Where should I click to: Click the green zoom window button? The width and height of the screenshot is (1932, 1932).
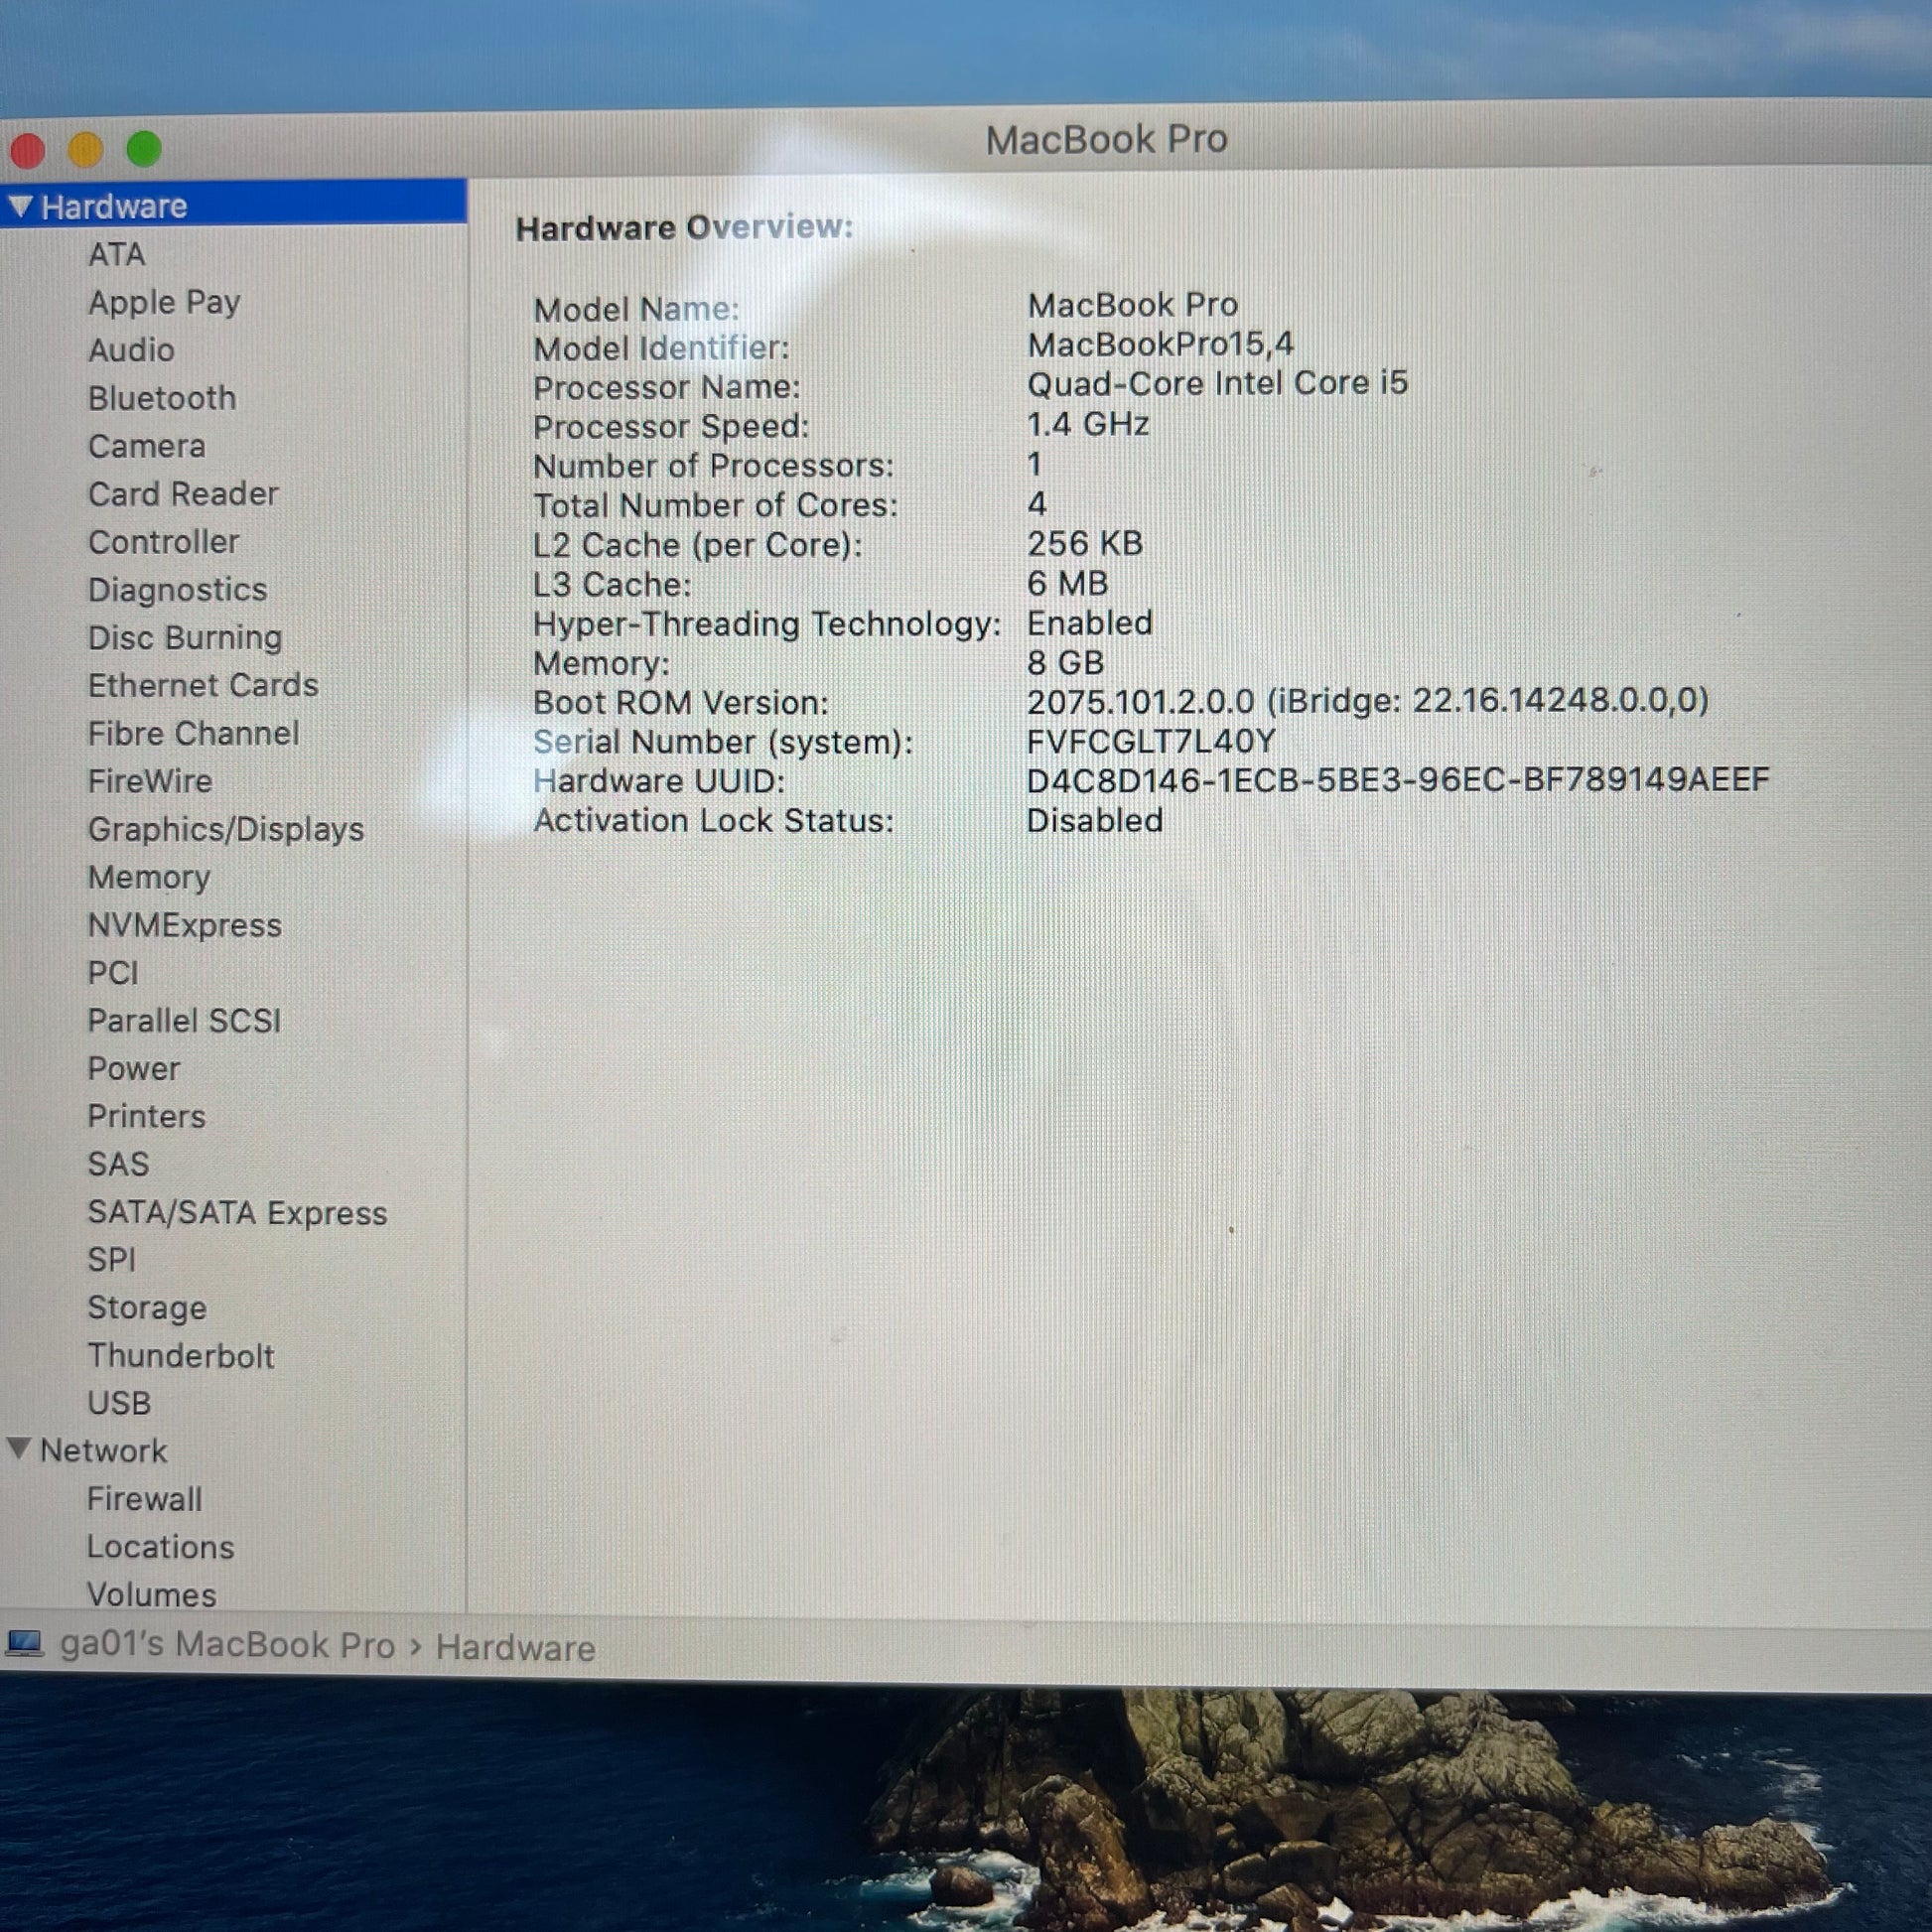click(x=144, y=149)
